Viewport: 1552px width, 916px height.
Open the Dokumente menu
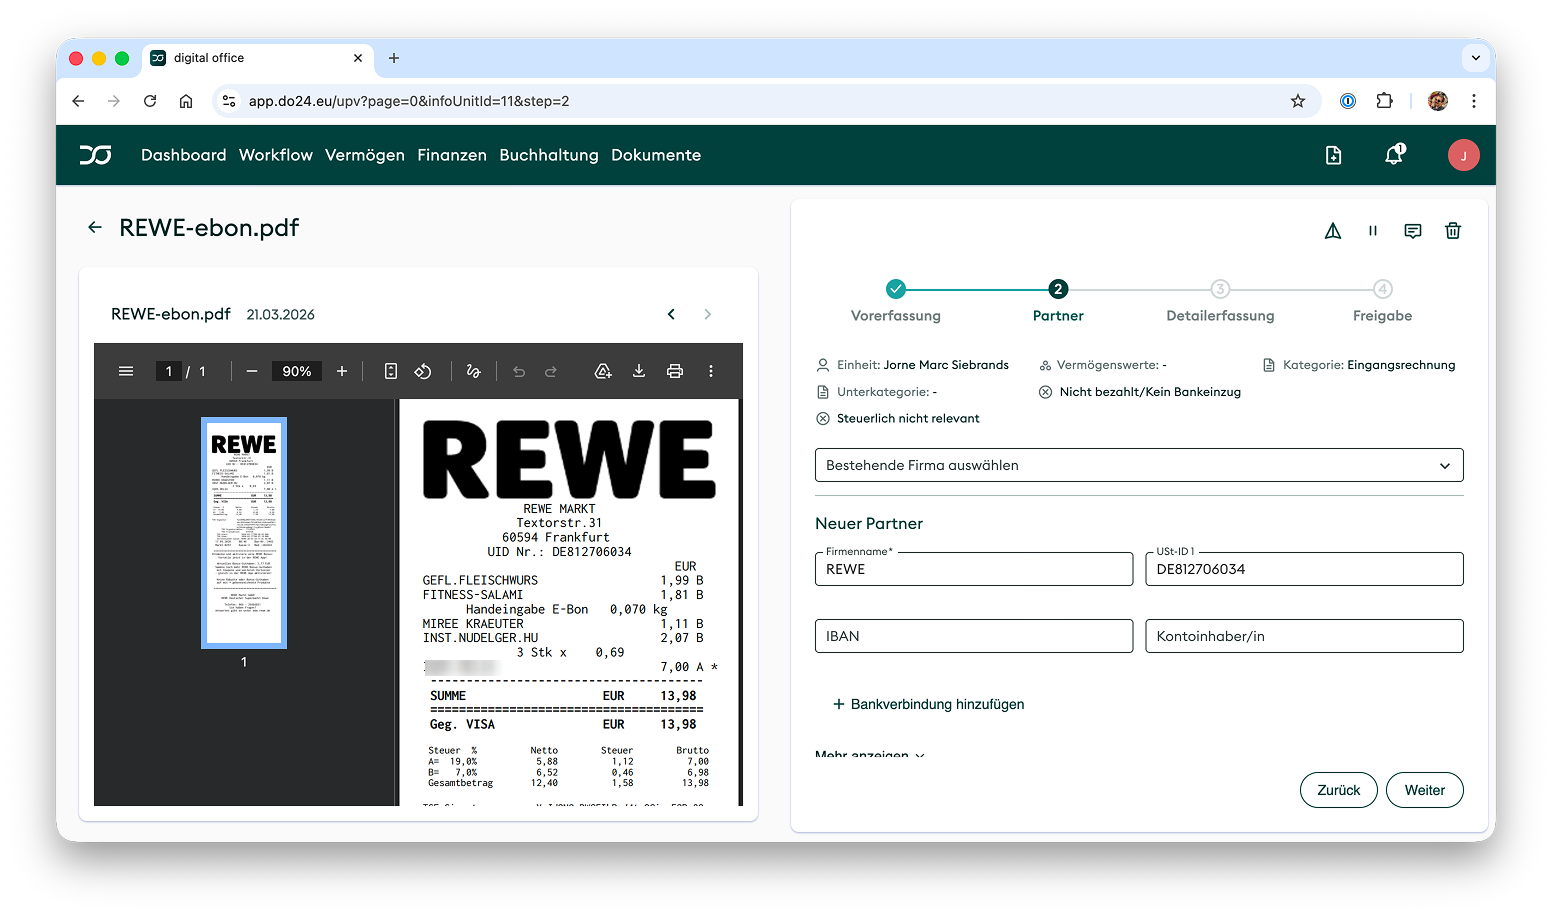tap(656, 155)
